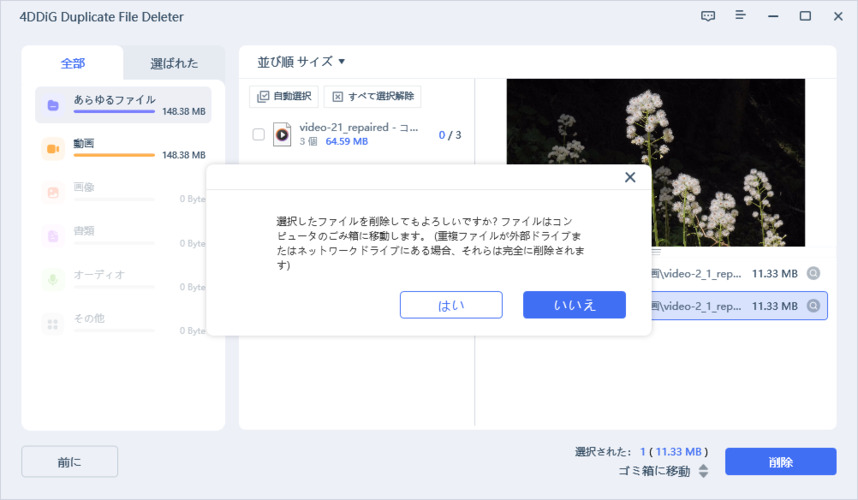Click the video-21_repaired file name
The image size is (858, 500).
pos(358,127)
